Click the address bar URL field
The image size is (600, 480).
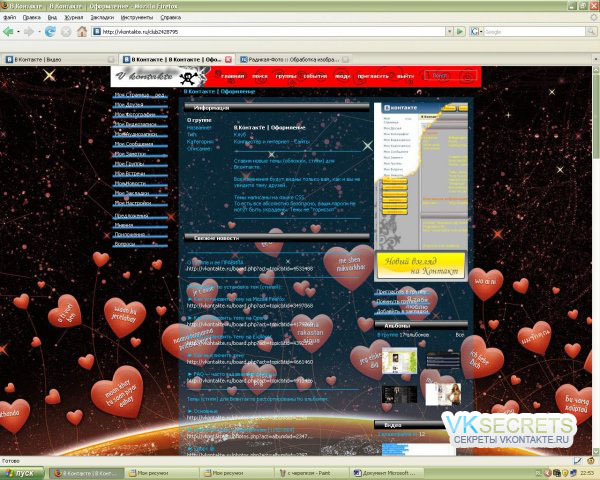268,32
